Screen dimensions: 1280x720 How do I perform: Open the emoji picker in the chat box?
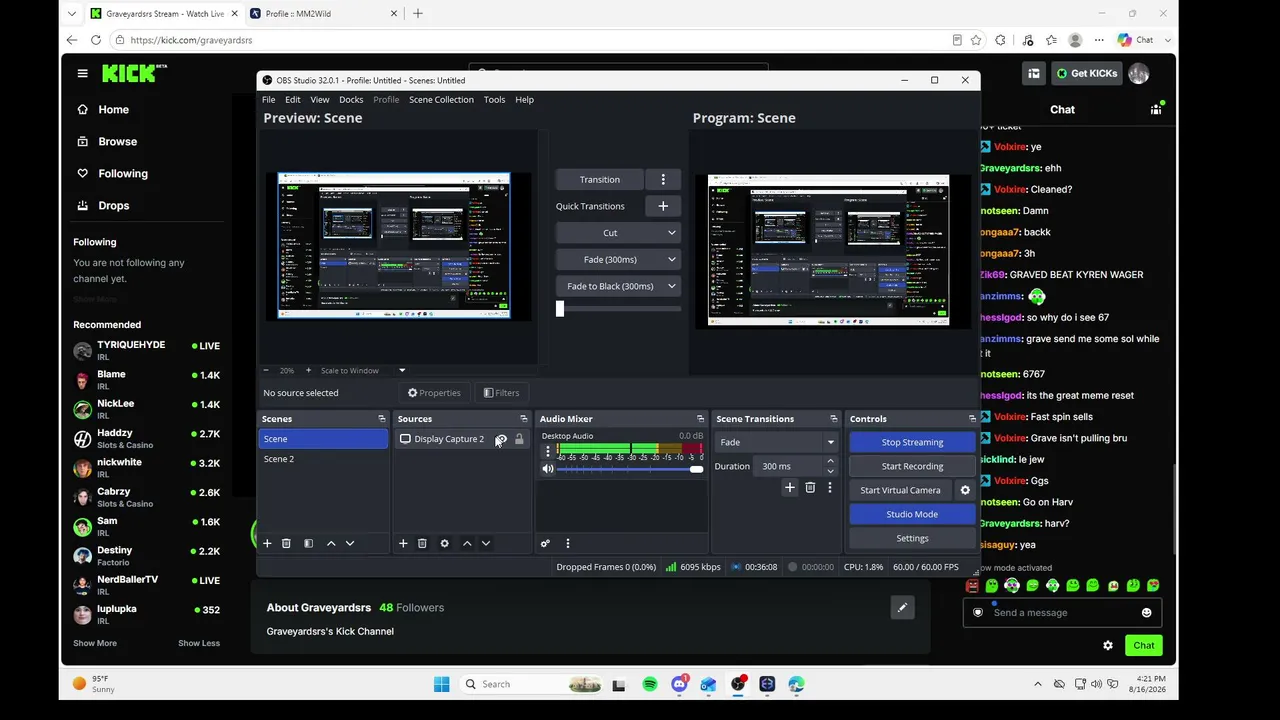coord(1146,613)
